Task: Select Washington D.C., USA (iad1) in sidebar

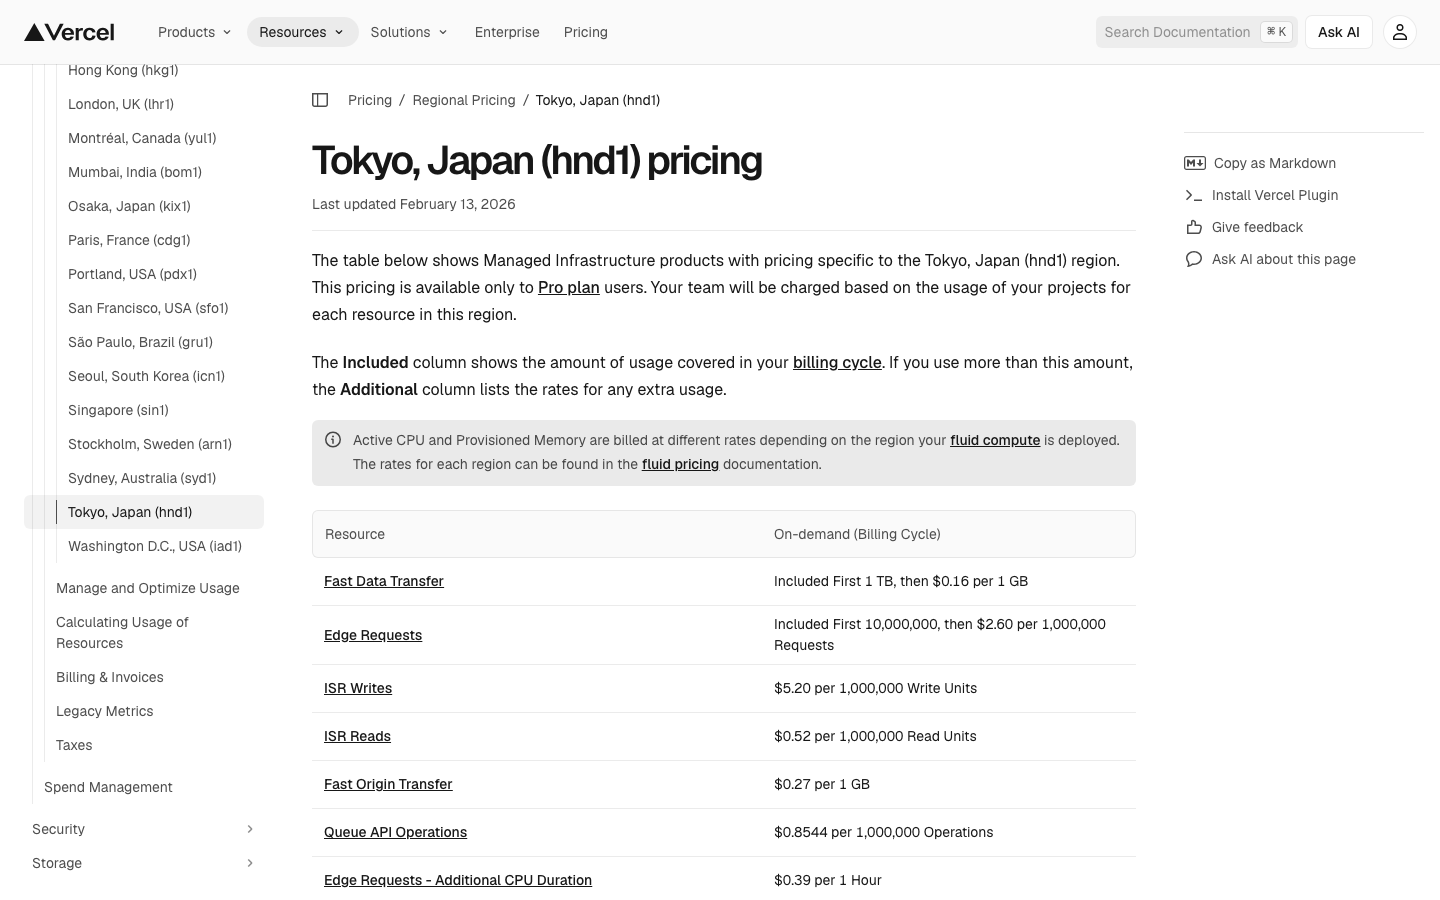Action: click(x=155, y=546)
